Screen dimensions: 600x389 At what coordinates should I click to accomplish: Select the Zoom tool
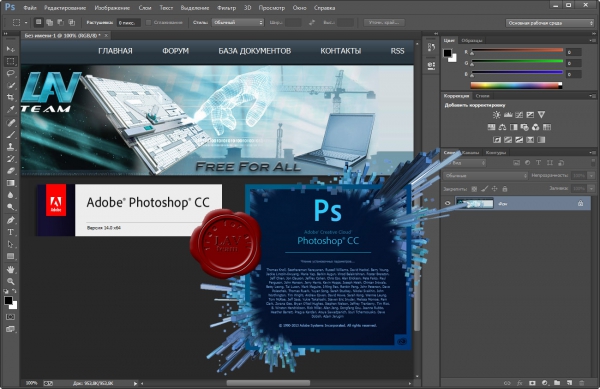tap(10, 282)
